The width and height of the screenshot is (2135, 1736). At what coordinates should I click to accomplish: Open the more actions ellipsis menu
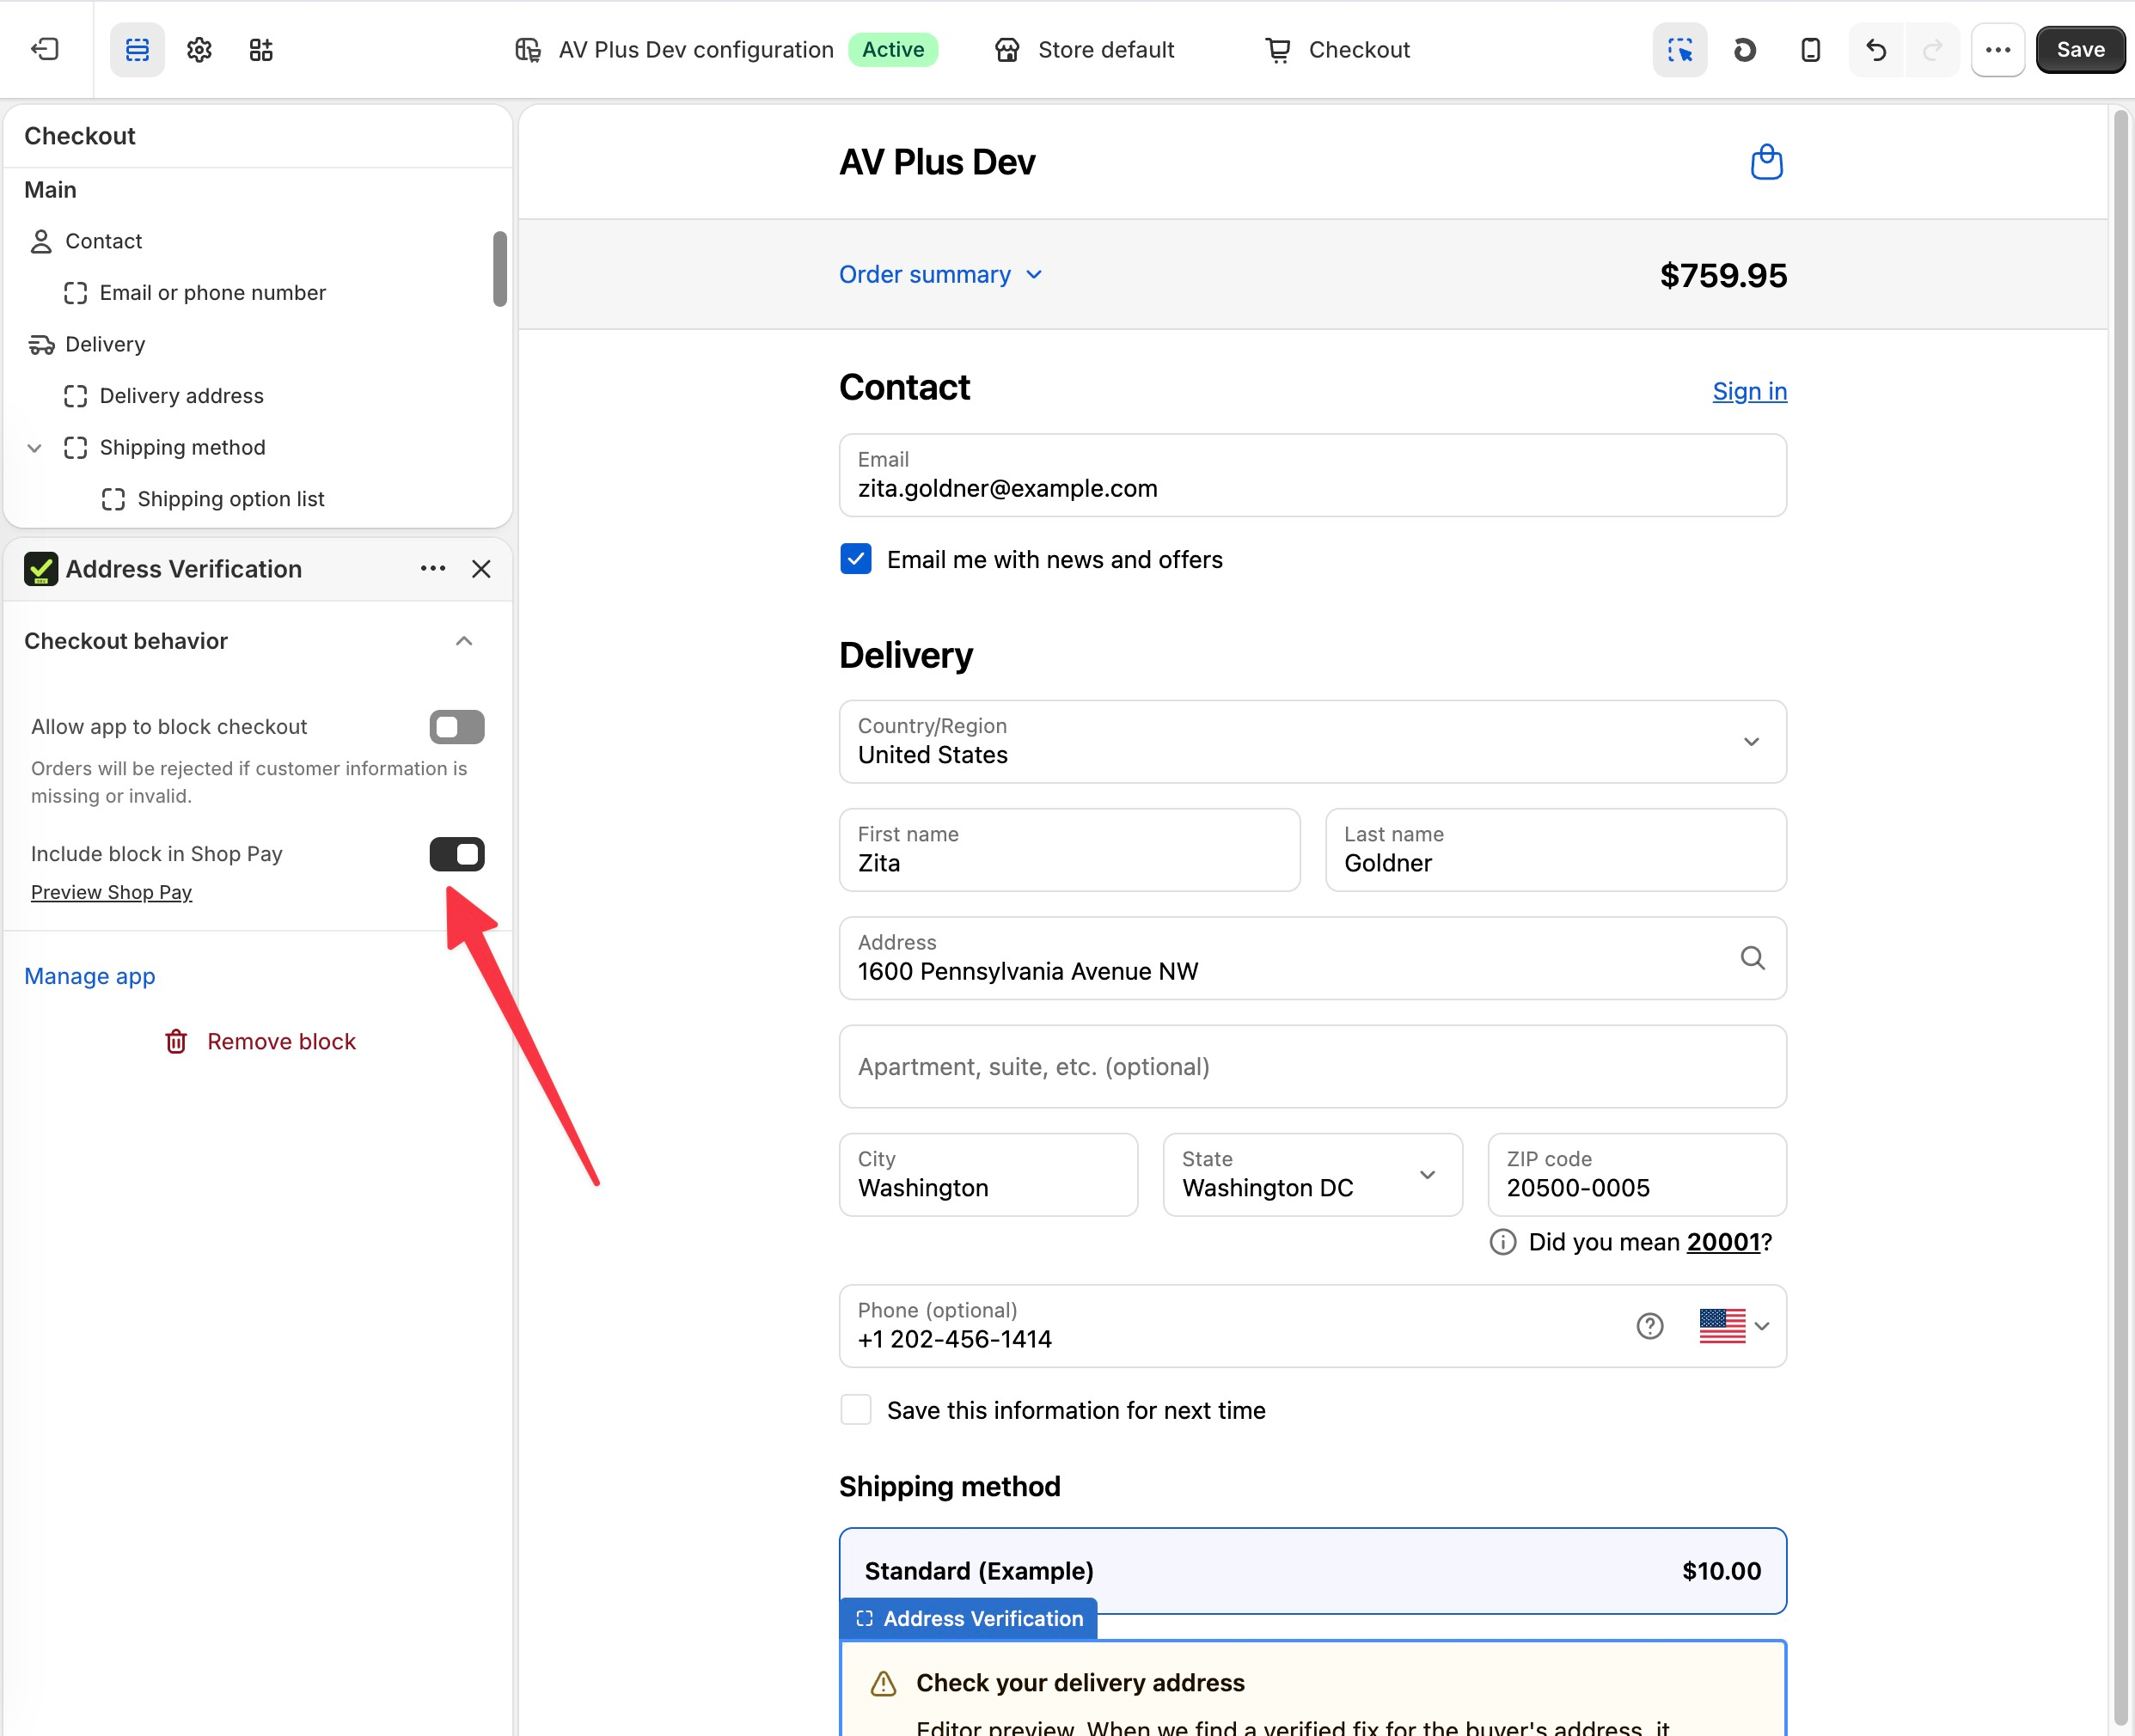click(x=1998, y=49)
